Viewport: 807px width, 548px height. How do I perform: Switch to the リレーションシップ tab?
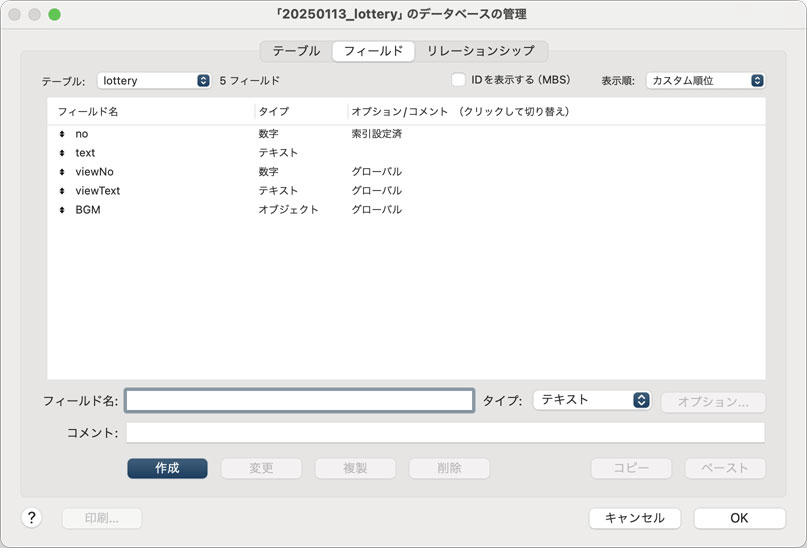tap(481, 51)
